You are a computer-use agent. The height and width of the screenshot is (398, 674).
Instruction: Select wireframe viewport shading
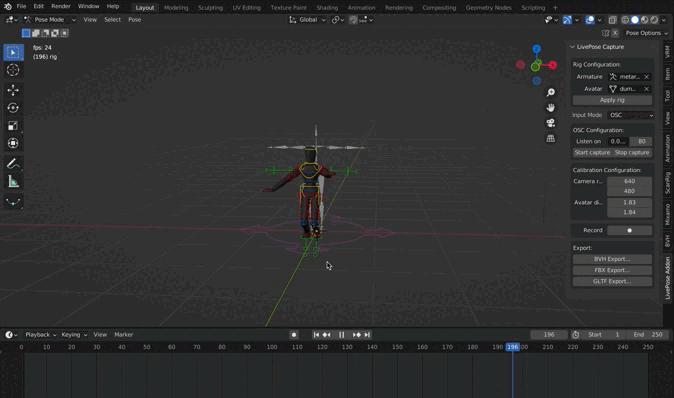click(625, 20)
